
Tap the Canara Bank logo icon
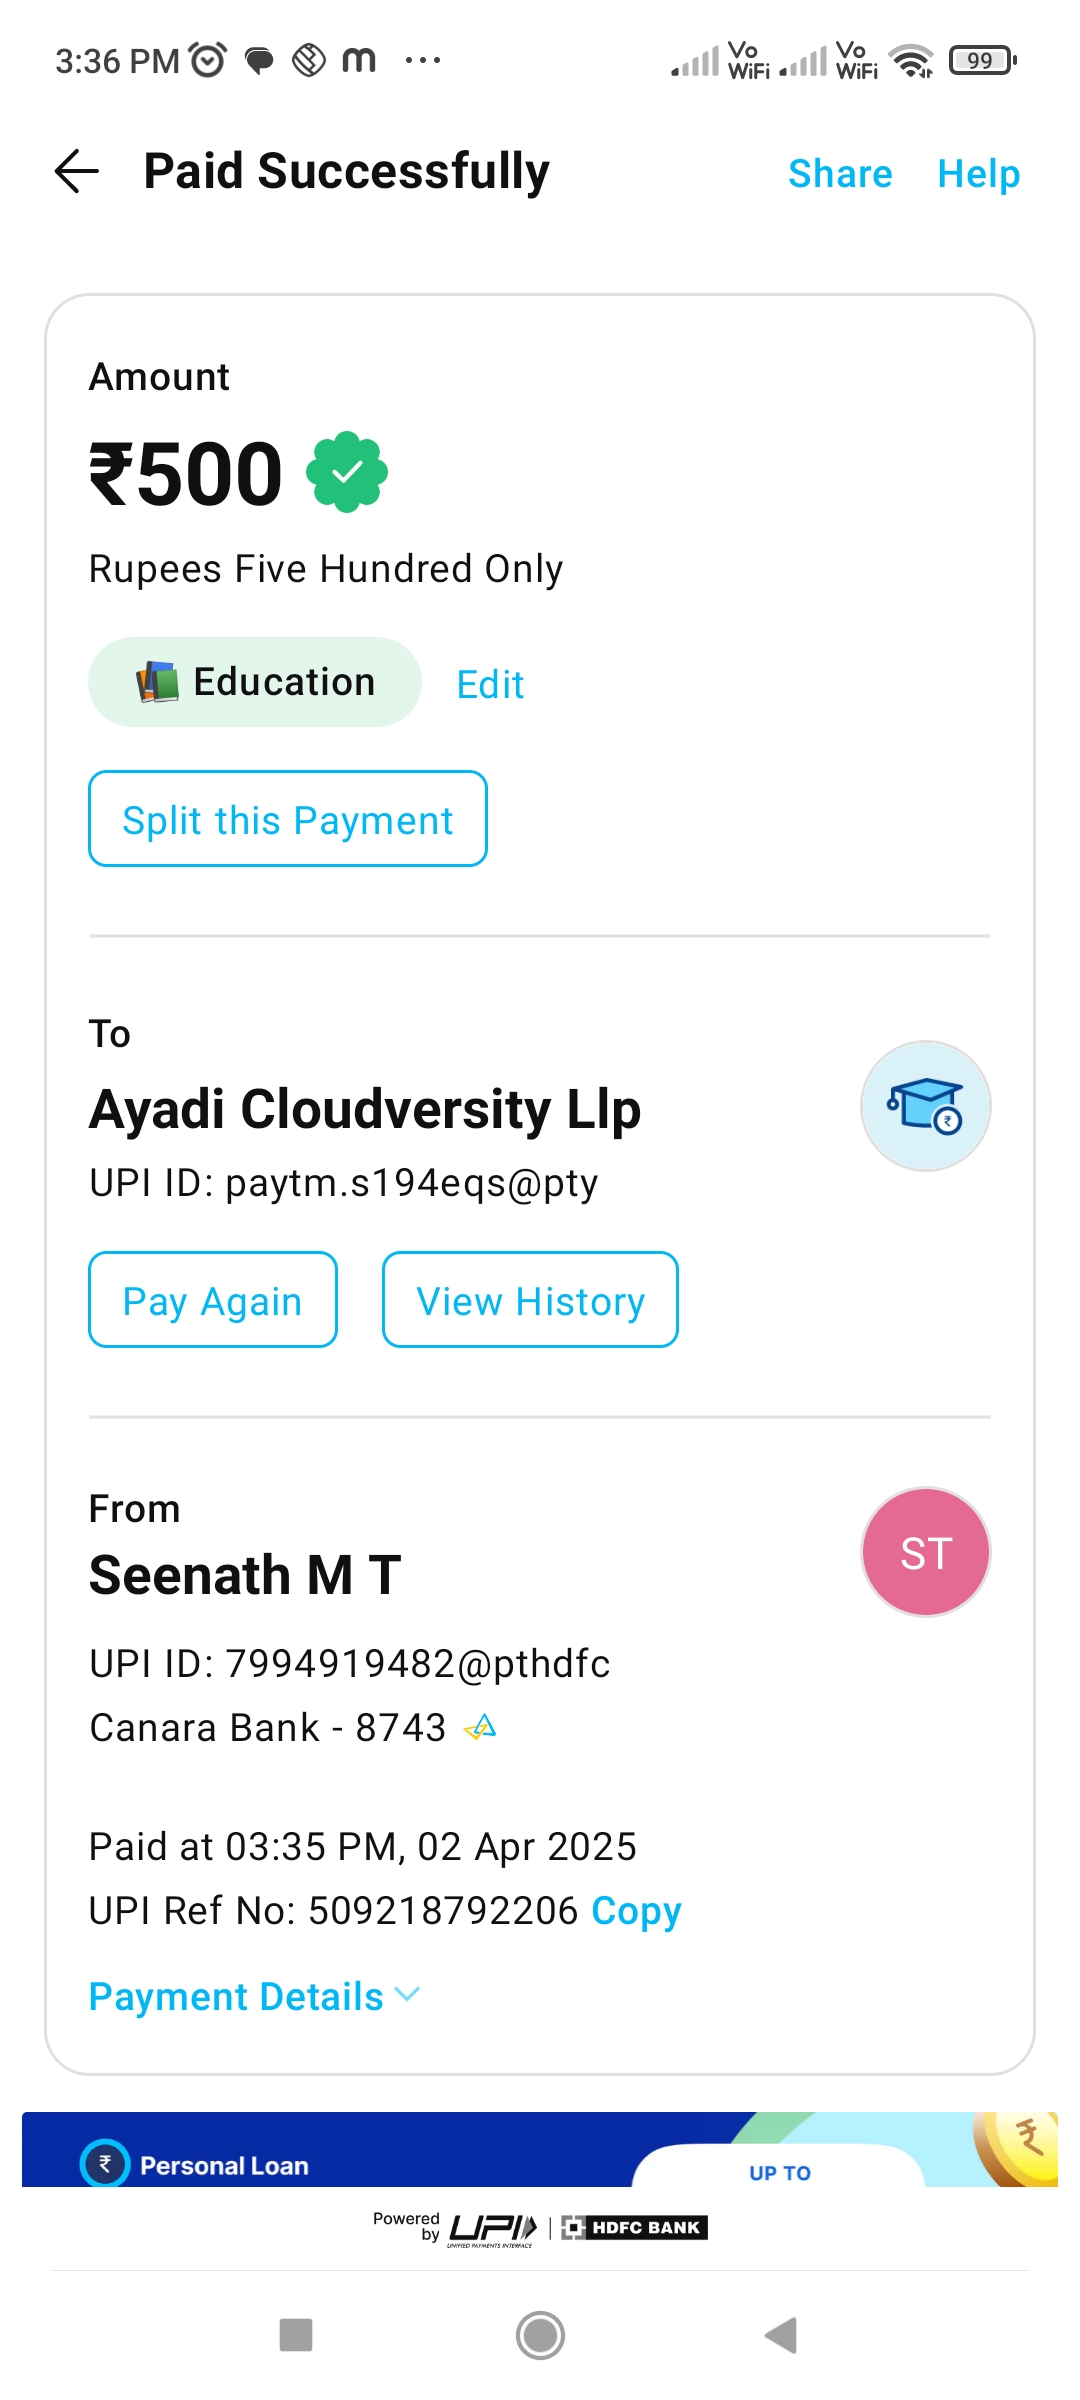(481, 1727)
